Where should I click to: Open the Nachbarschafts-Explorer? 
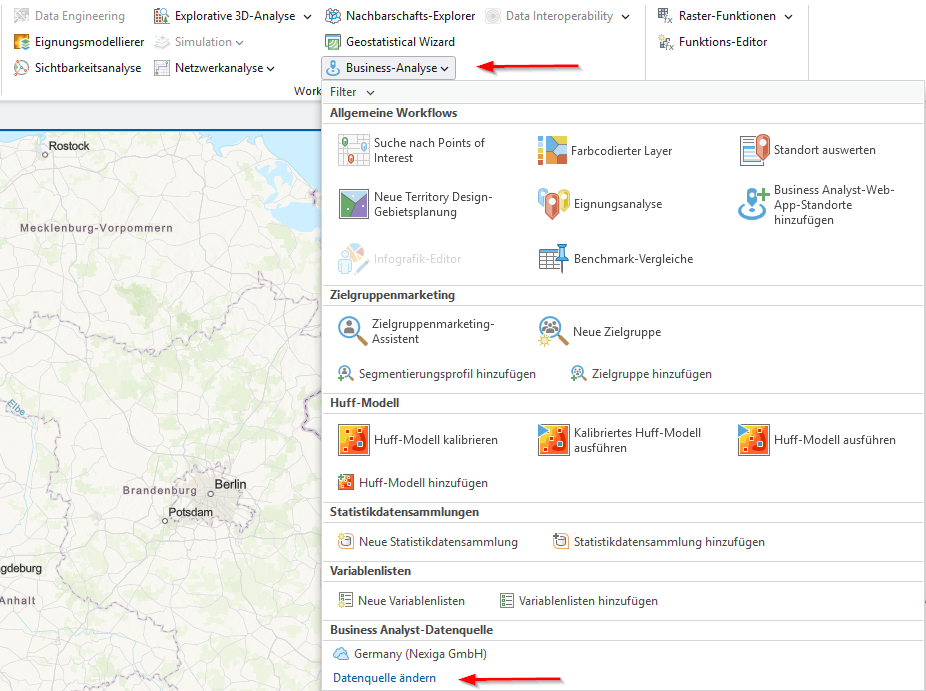400,16
